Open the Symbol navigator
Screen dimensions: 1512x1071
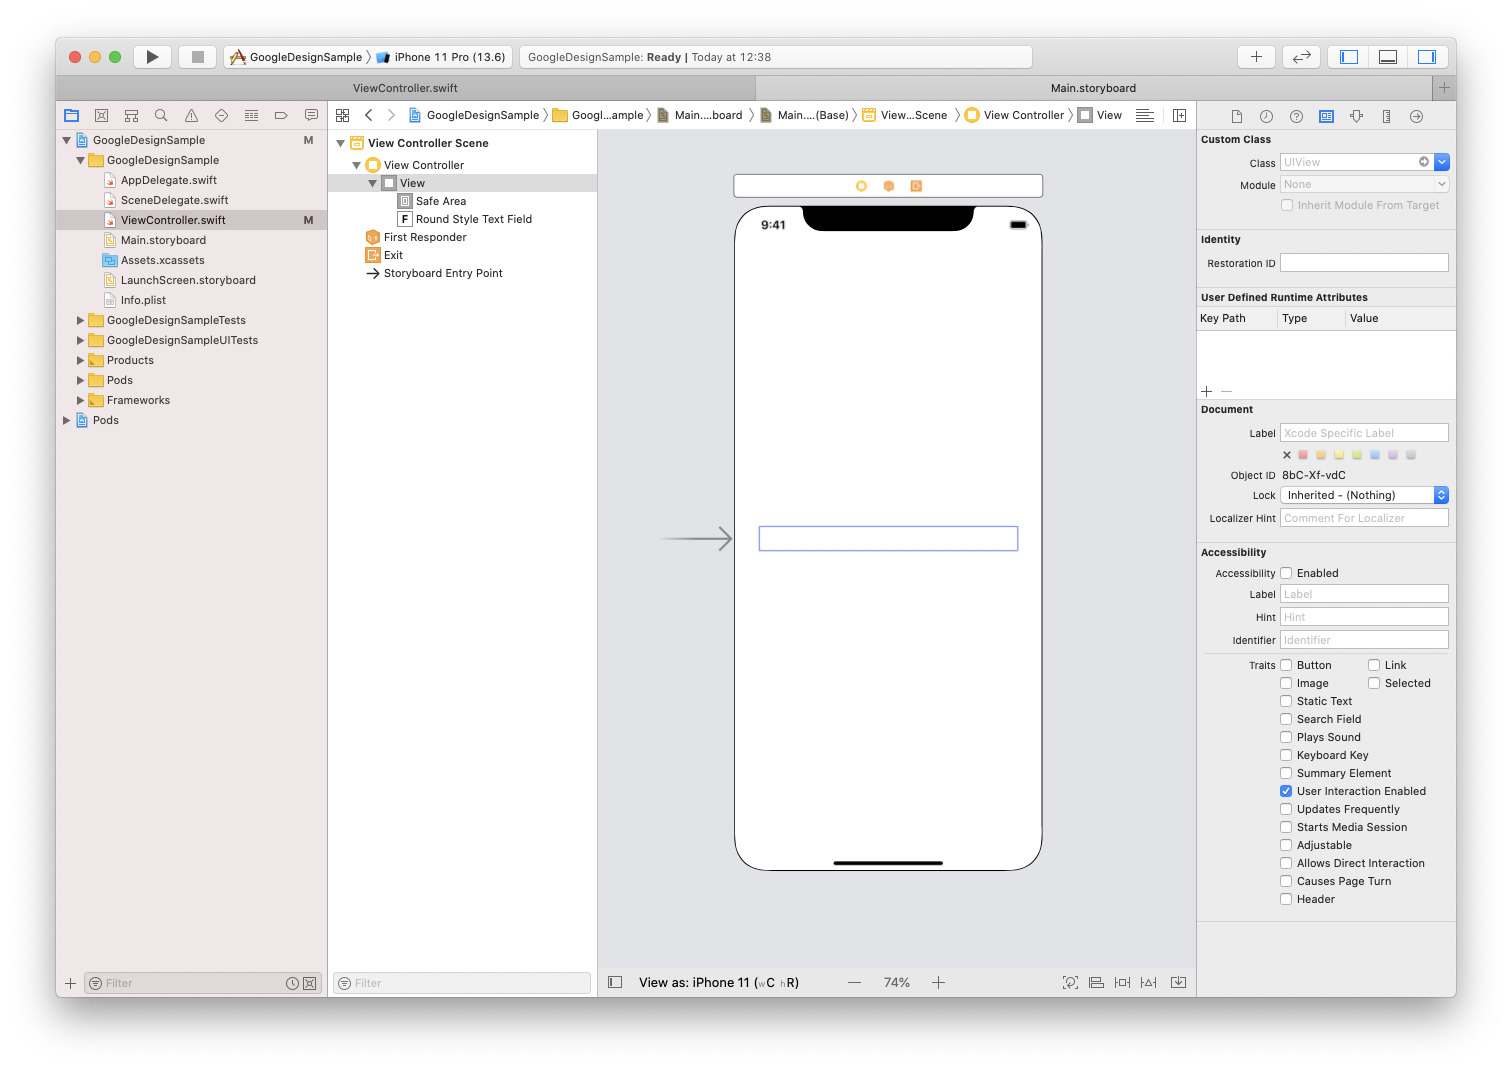pyautogui.click(x=131, y=116)
